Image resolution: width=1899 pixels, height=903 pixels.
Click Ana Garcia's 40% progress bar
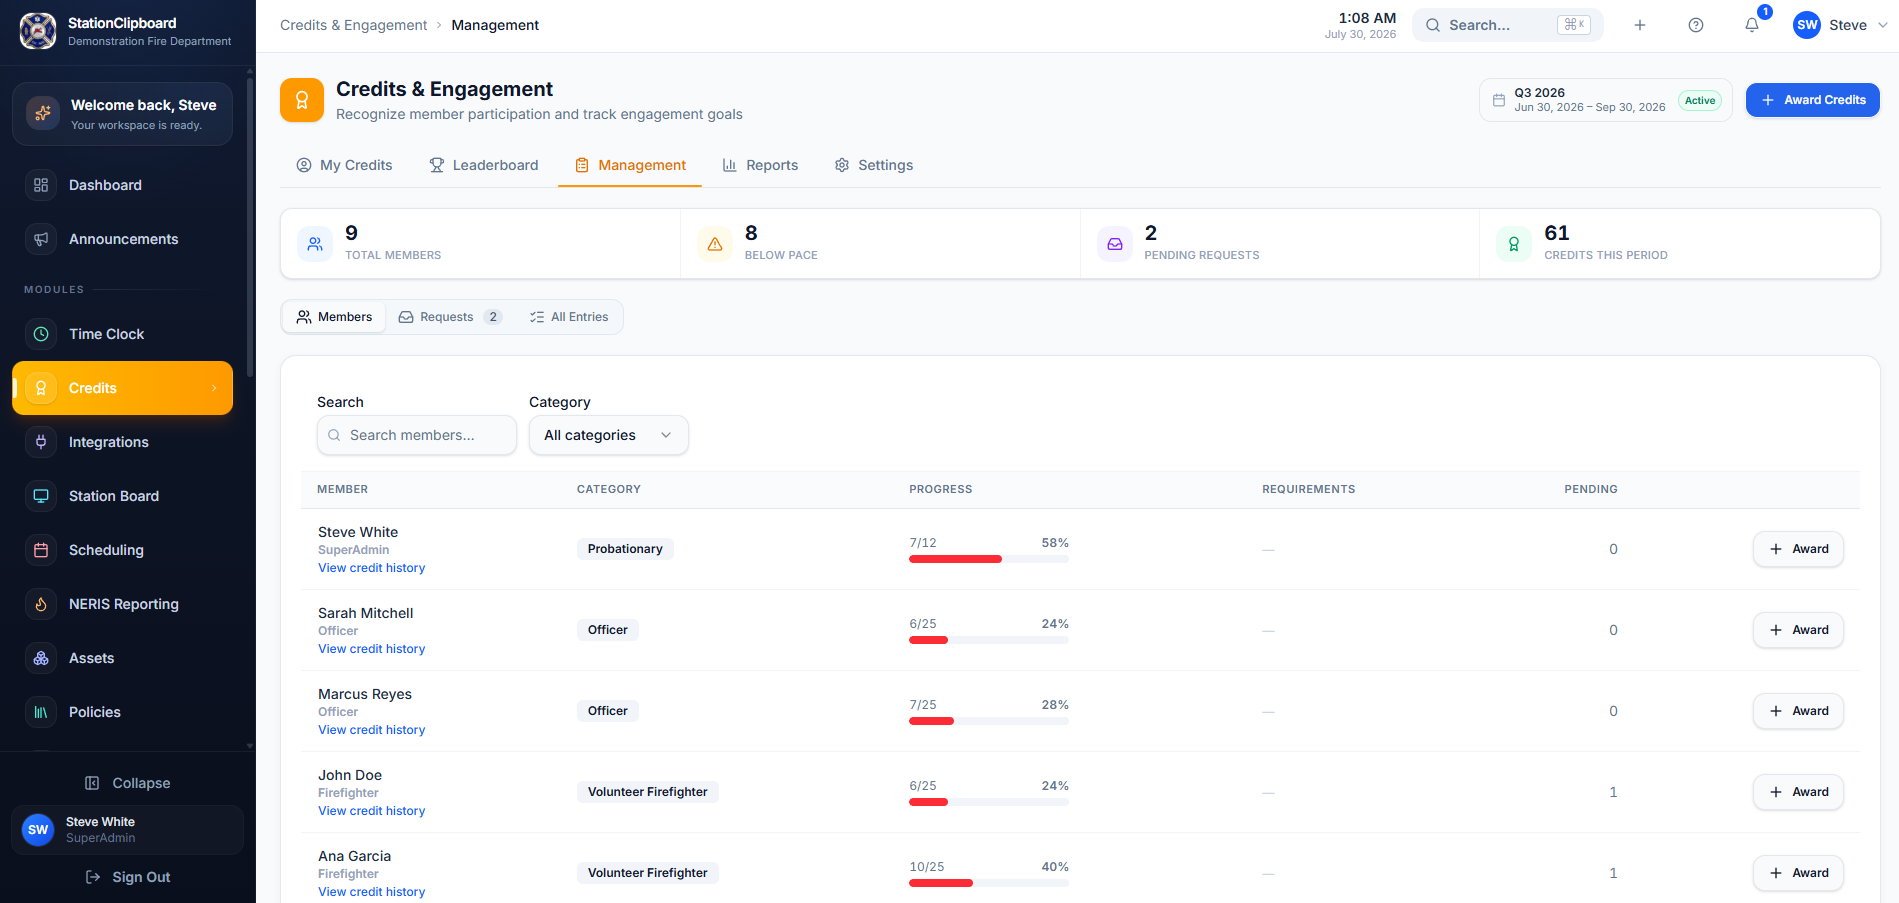click(x=989, y=883)
